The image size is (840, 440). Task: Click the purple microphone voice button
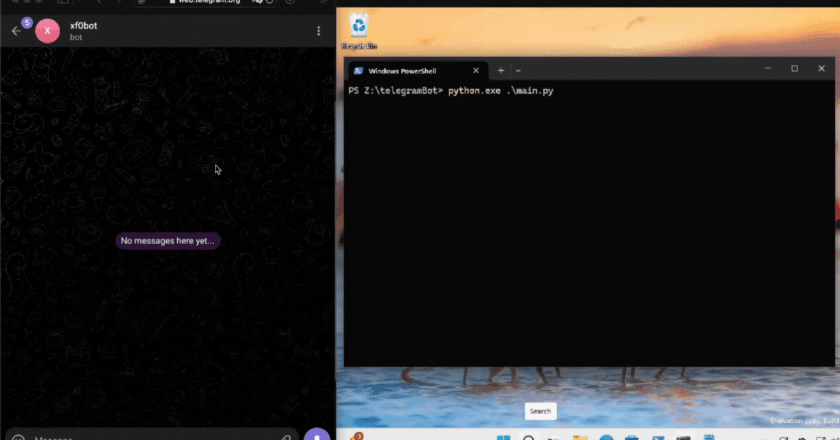[x=317, y=435]
